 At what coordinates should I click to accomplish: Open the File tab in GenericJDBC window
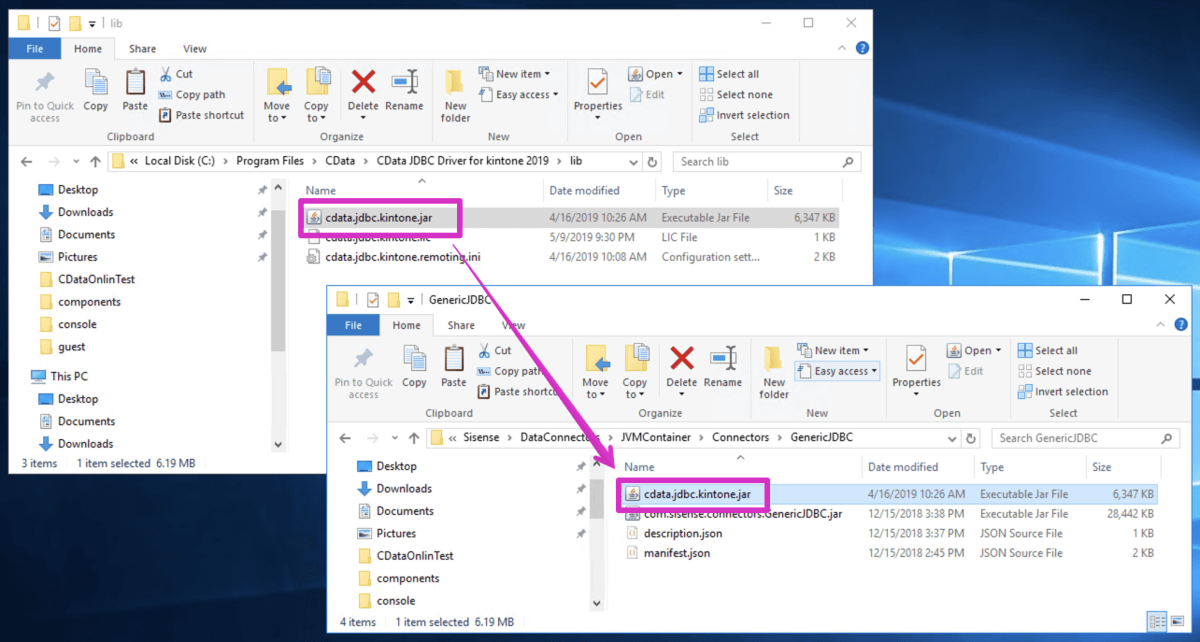tap(354, 325)
